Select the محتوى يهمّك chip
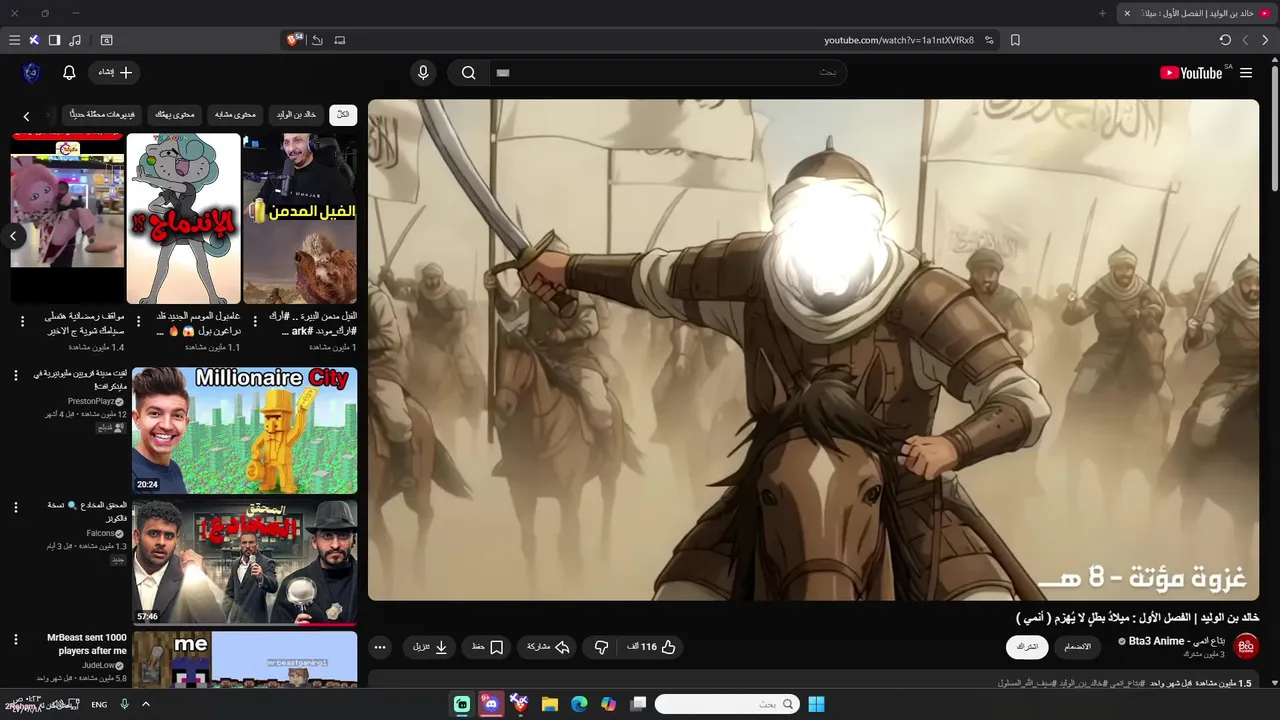 175,115
